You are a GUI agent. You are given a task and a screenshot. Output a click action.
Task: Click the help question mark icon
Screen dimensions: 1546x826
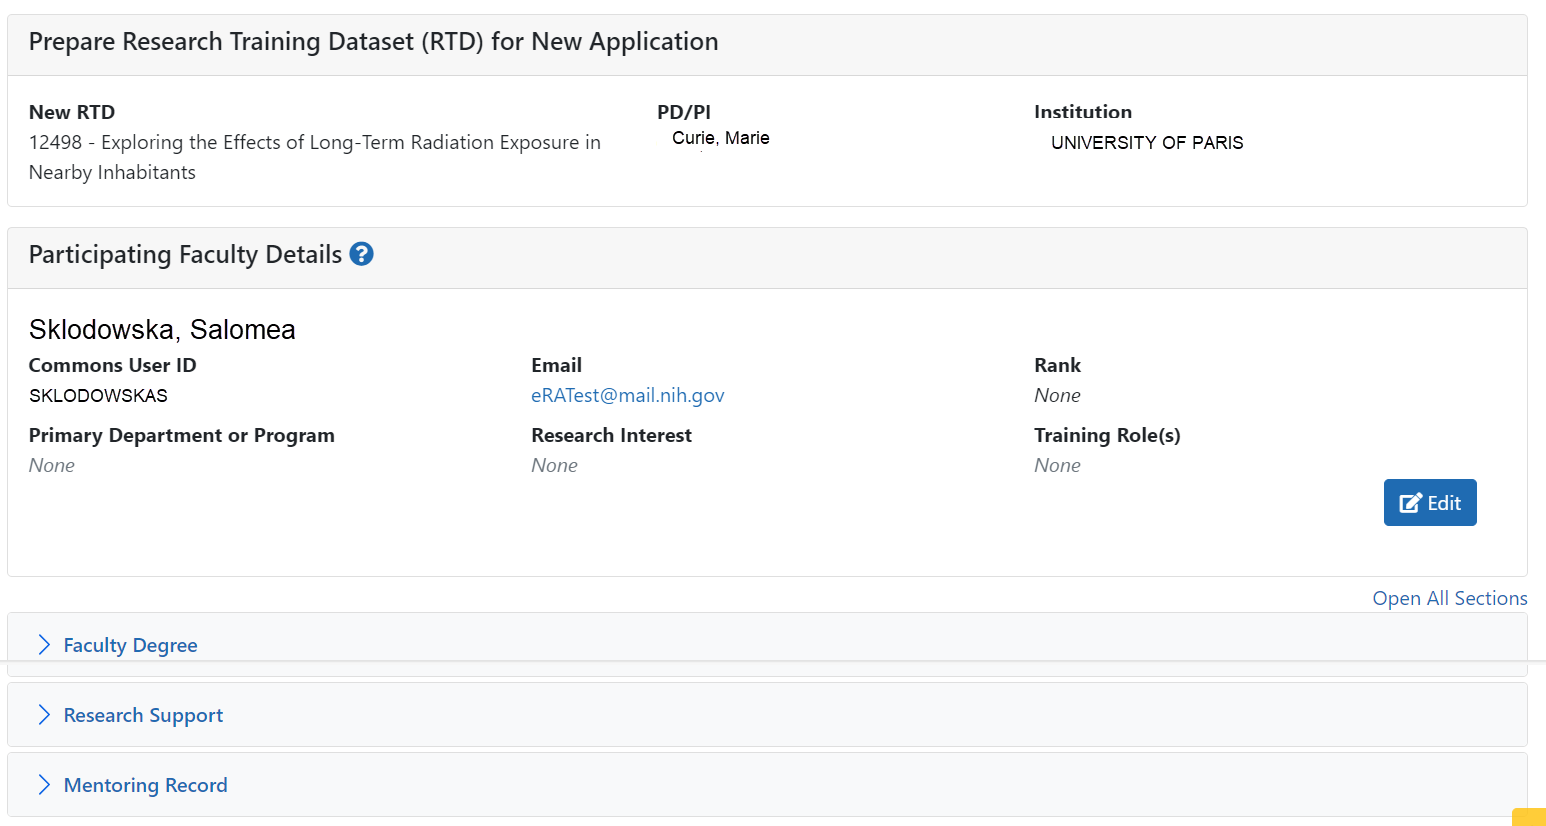tap(362, 254)
